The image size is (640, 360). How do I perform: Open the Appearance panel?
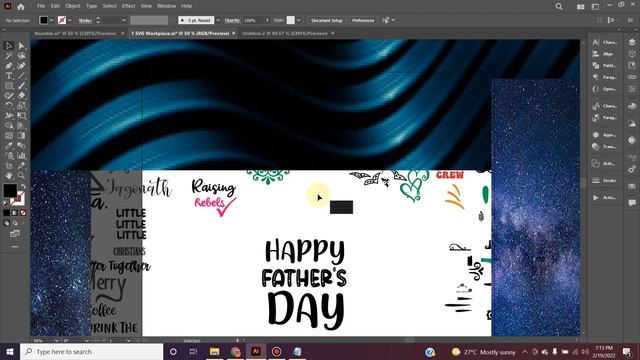(604, 135)
